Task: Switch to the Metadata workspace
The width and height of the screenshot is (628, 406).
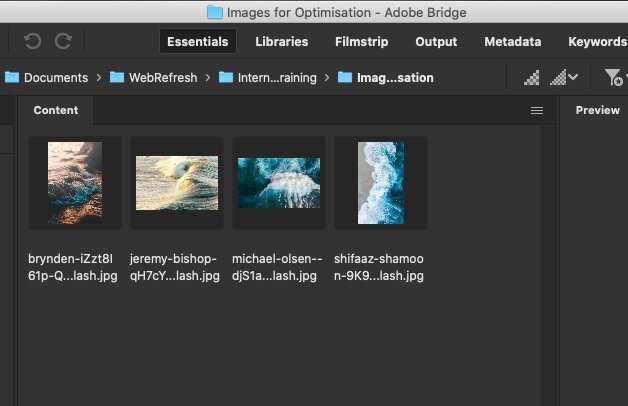Action: point(513,42)
